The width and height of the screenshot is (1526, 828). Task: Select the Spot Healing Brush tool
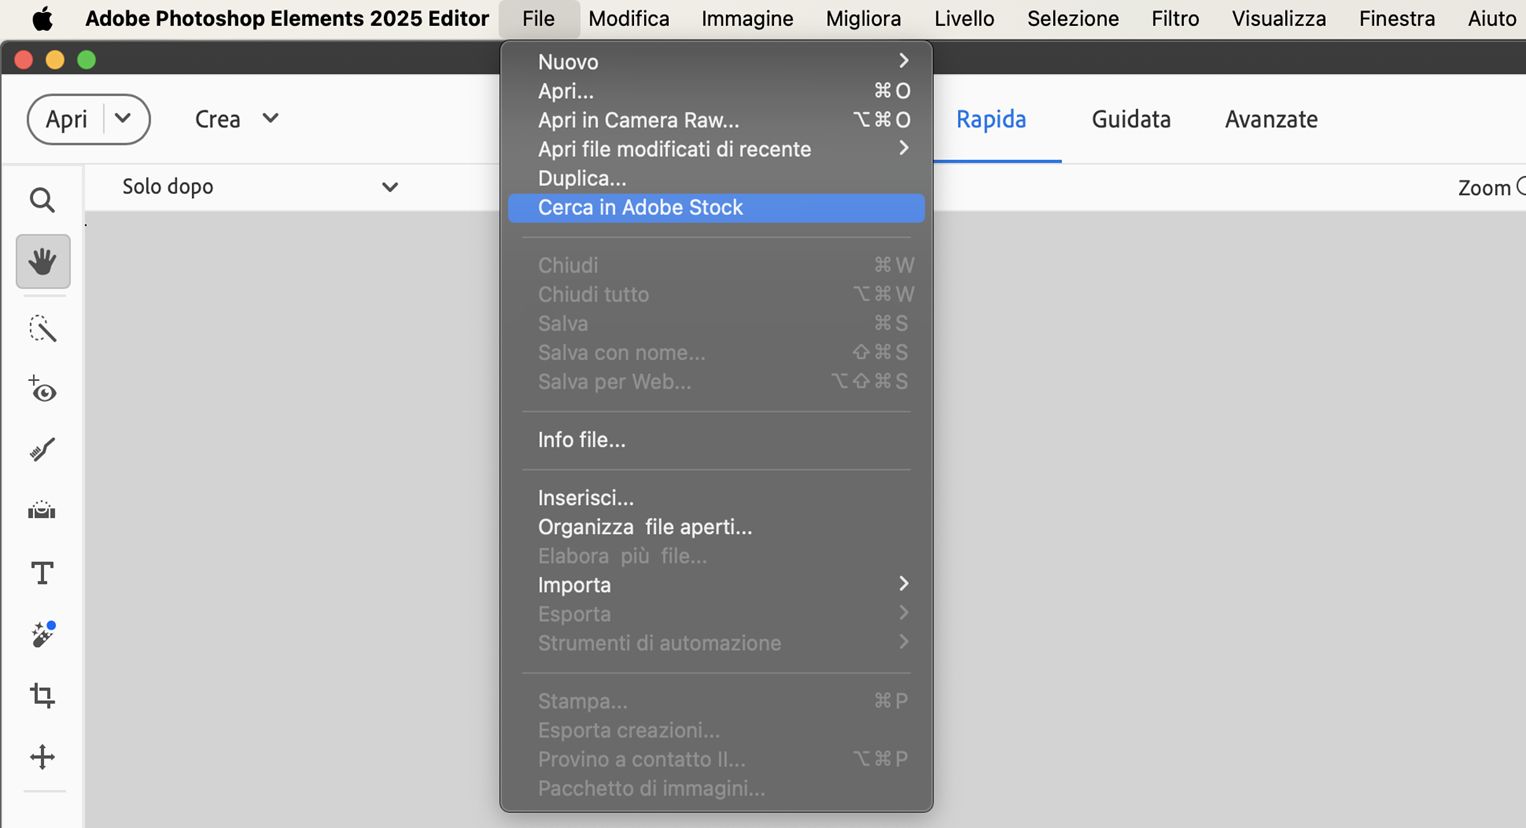coord(42,634)
